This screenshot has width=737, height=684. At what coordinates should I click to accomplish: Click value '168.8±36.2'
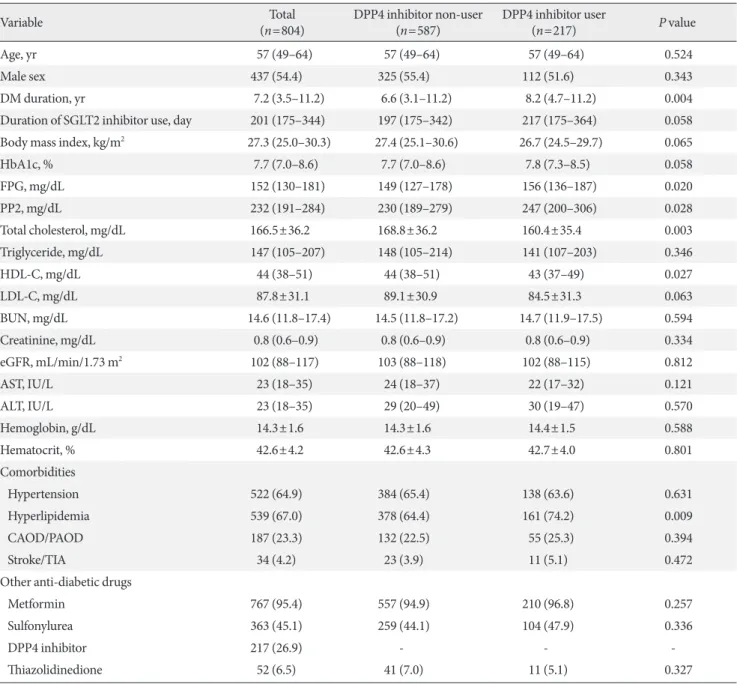[x=408, y=230]
